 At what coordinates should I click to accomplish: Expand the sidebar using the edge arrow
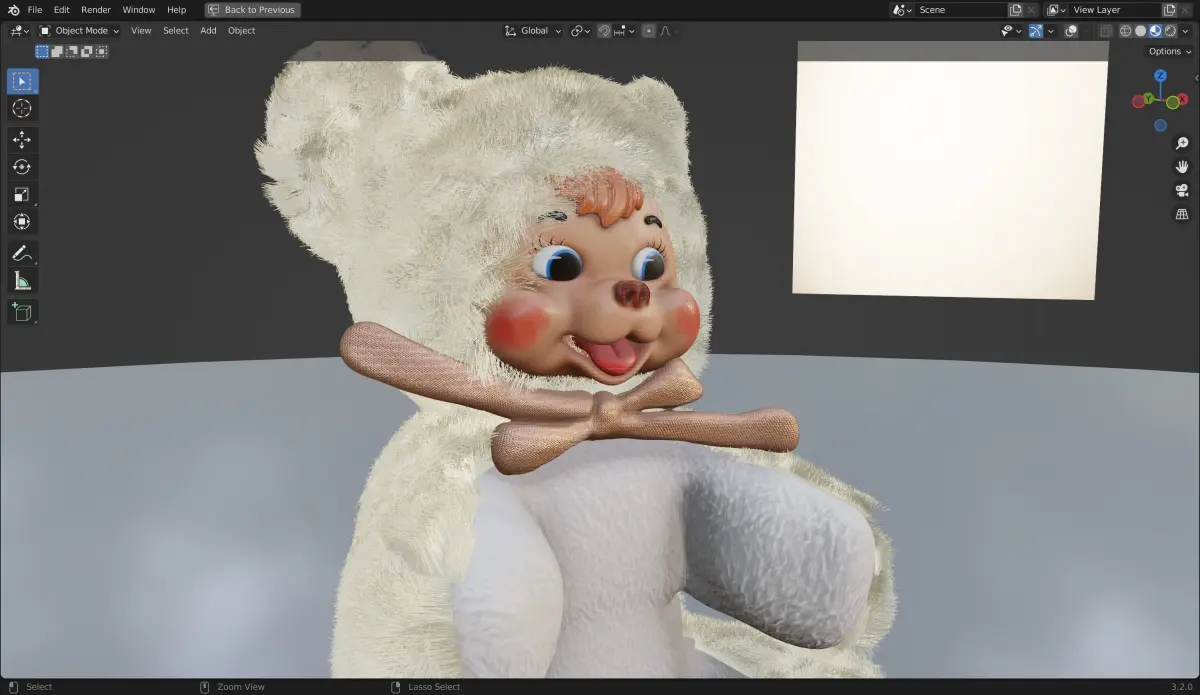tap(1196, 77)
